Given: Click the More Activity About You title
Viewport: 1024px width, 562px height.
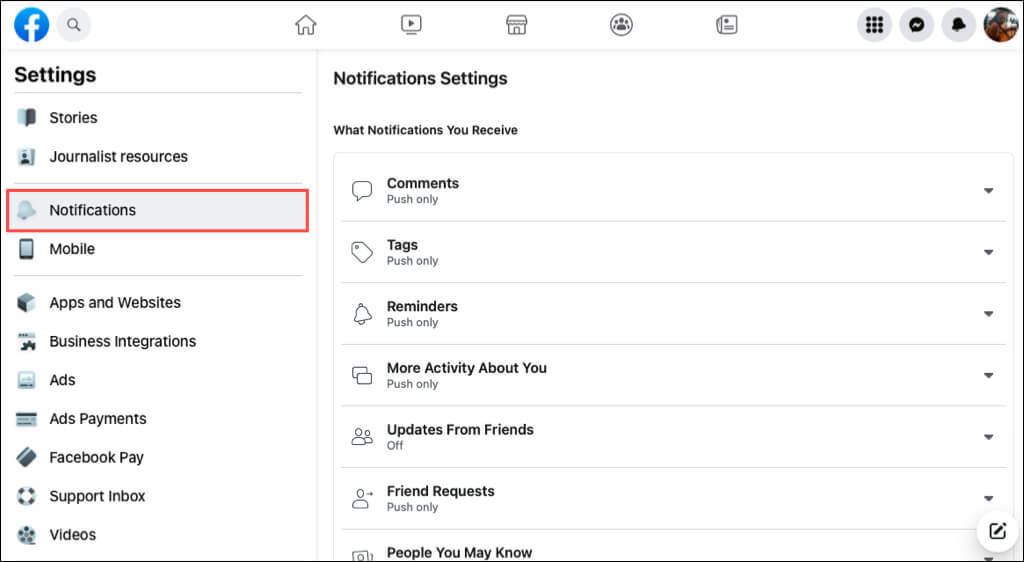Looking at the screenshot, I should 466,368.
